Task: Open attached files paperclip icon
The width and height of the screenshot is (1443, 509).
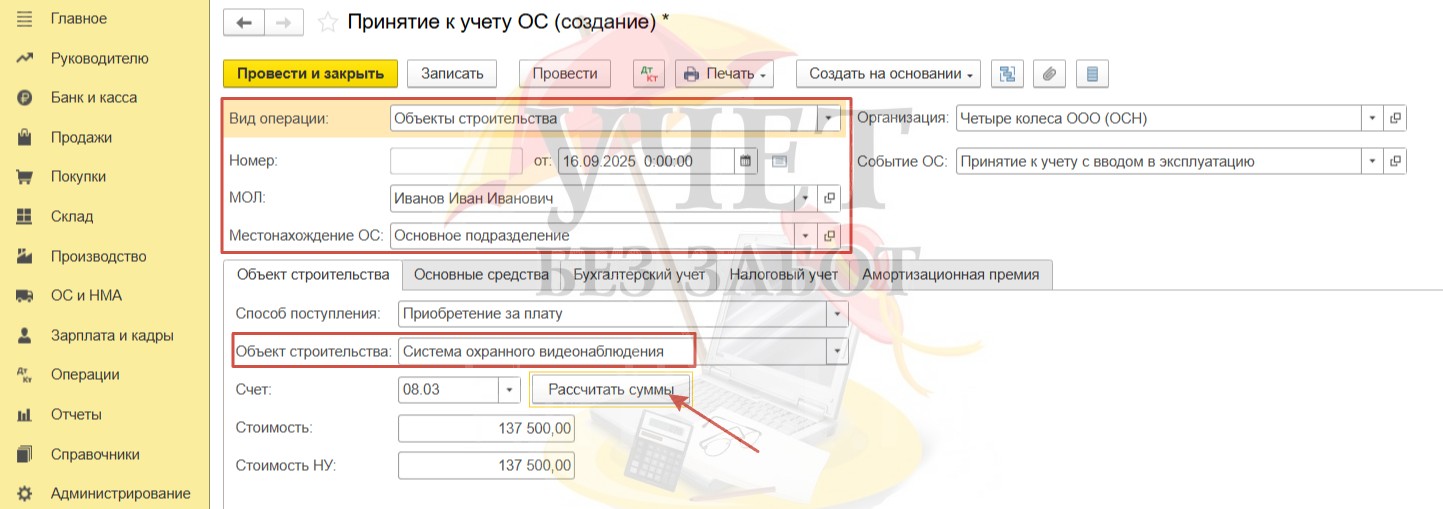Action: [x=1049, y=74]
